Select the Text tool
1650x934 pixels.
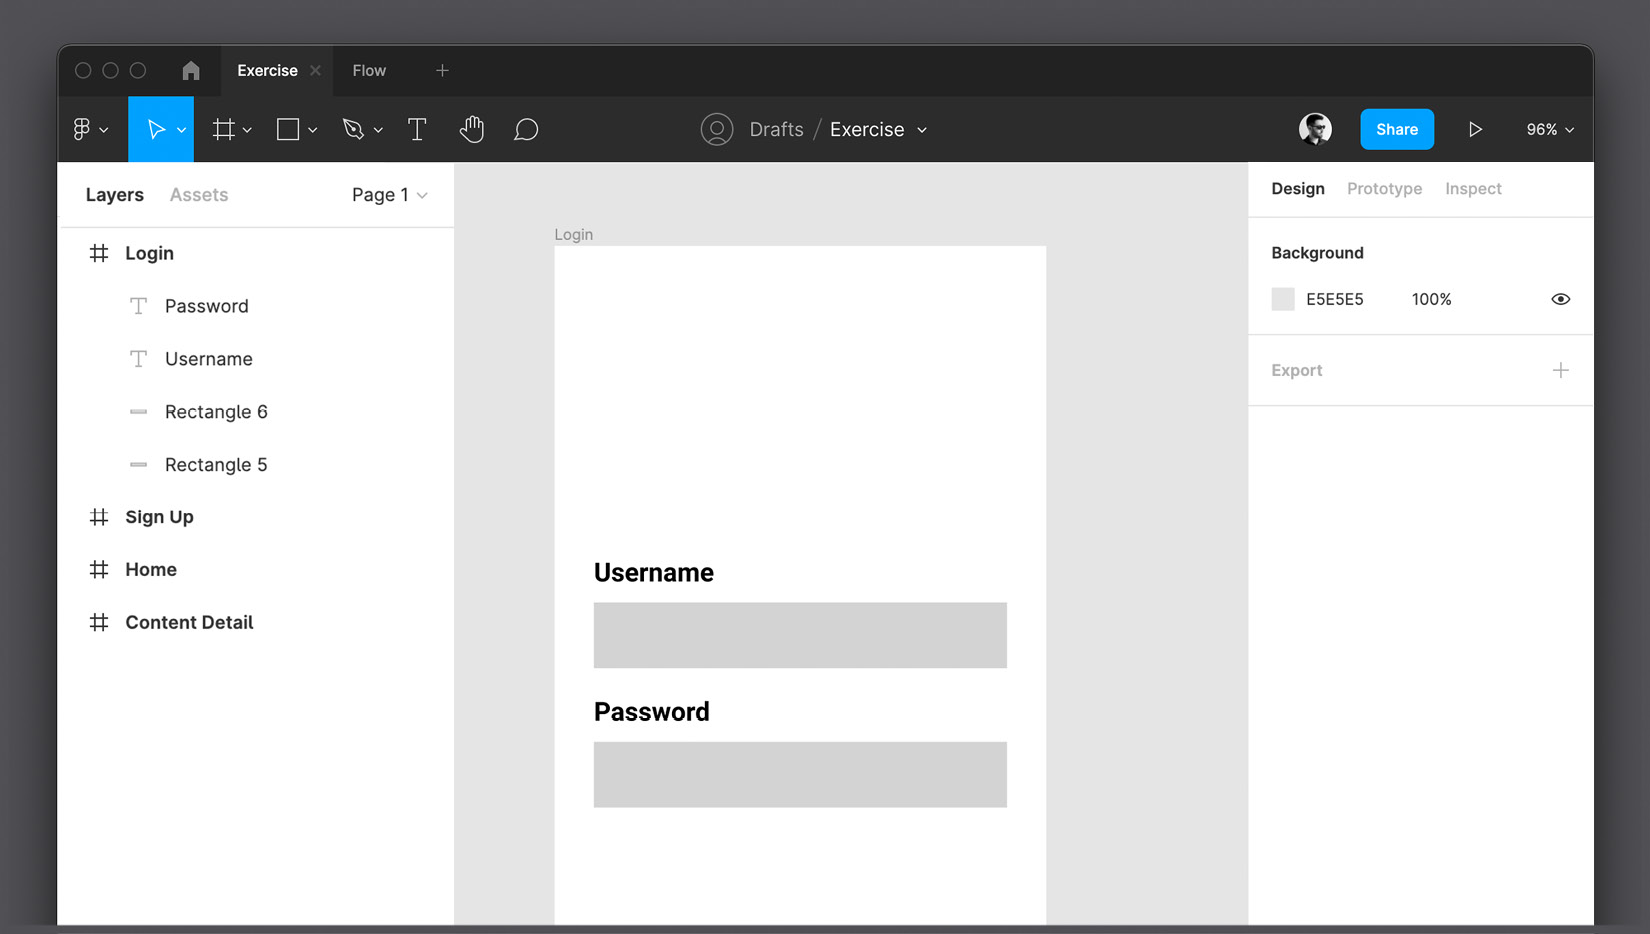[x=417, y=129]
